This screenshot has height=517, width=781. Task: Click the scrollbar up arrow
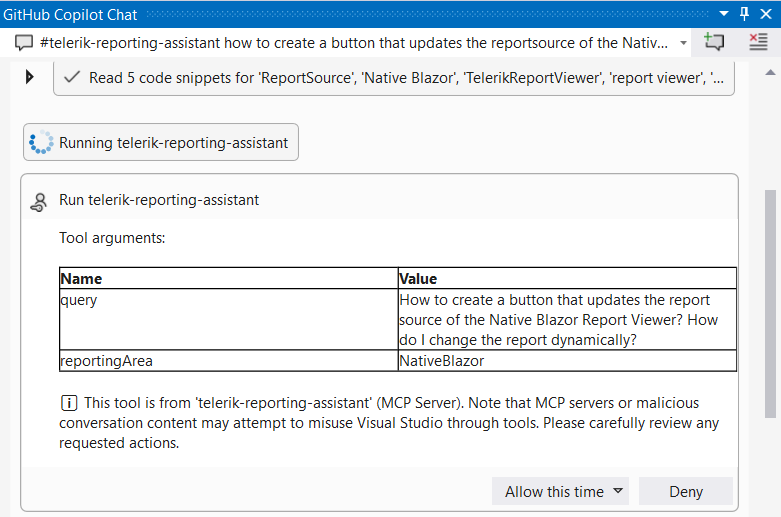click(x=770, y=73)
